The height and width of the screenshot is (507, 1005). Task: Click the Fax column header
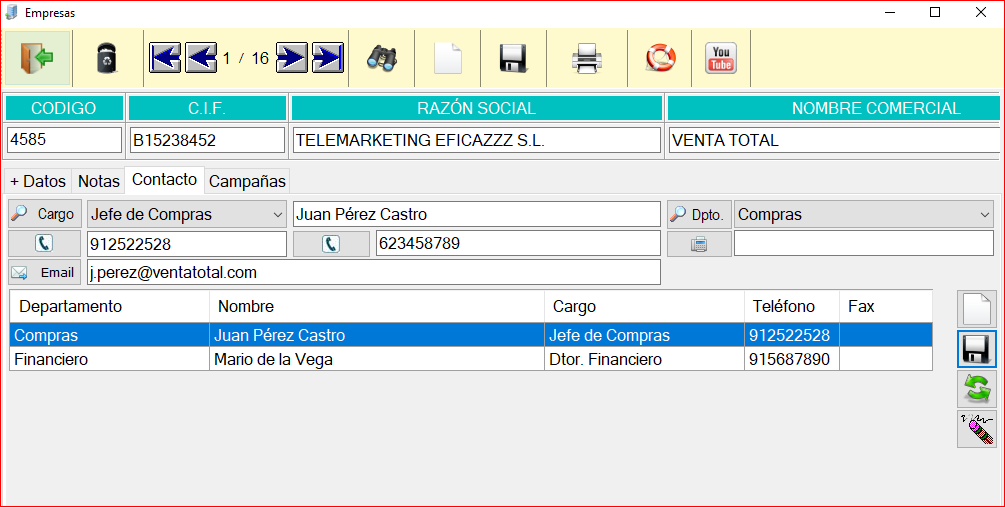click(x=886, y=306)
